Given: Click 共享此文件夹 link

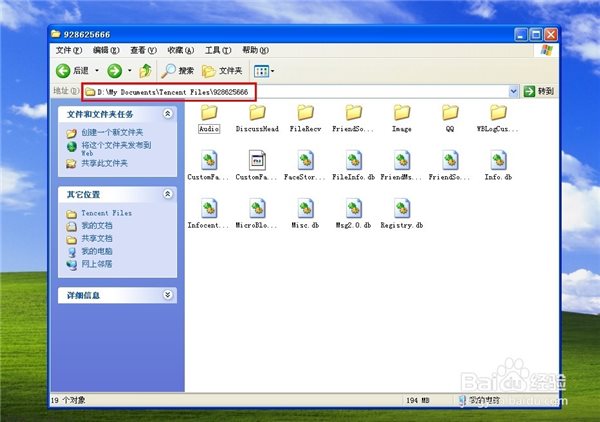Looking at the screenshot, I should [104, 163].
